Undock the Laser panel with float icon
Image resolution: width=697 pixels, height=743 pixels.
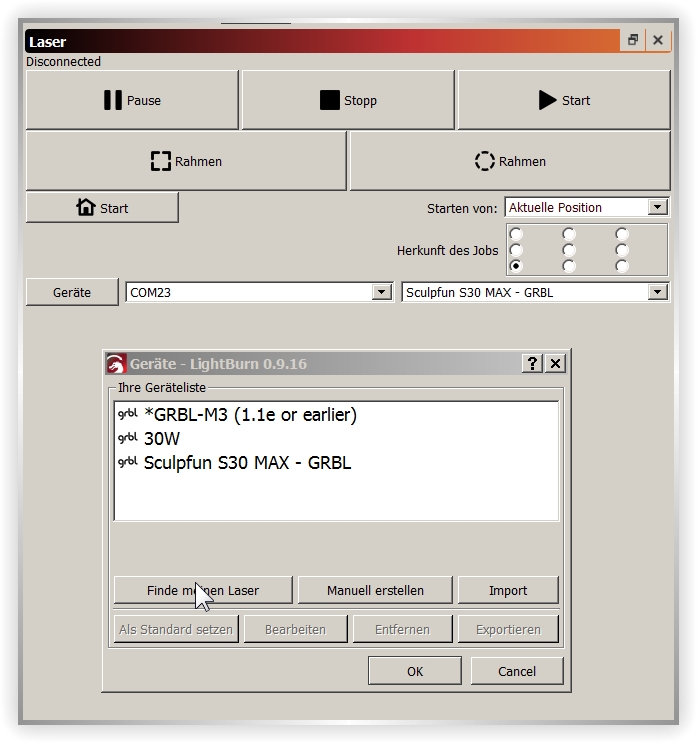pos(633,41)
